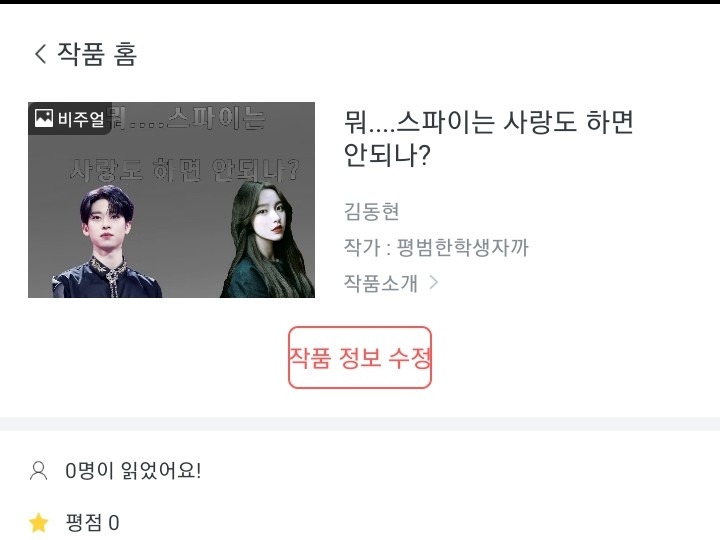Screen dimensions: 720x540
Task: Open author profile 평범한학생자까
Action: pyautogui.click(x=462, y=247)
